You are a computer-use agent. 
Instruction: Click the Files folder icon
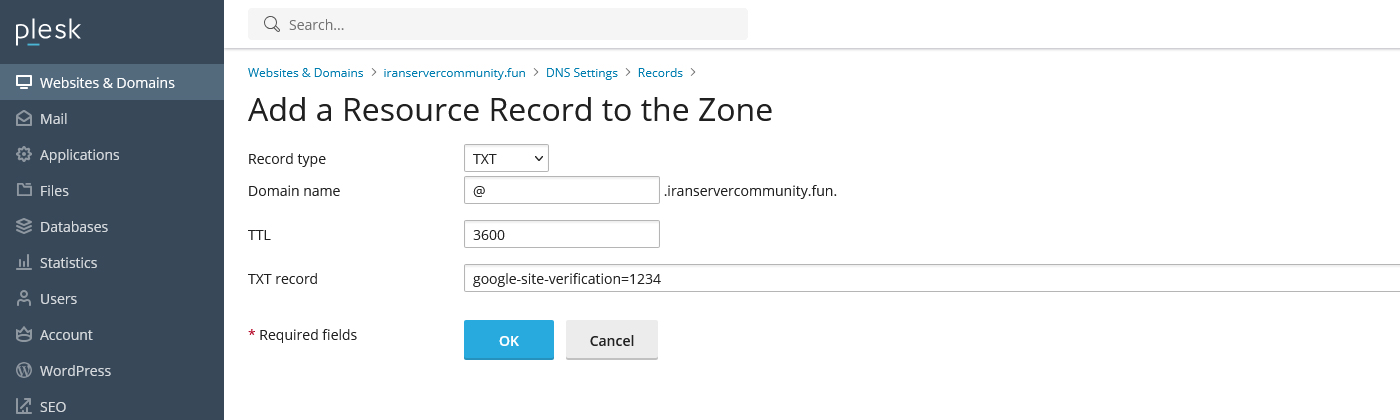point(24,191)
